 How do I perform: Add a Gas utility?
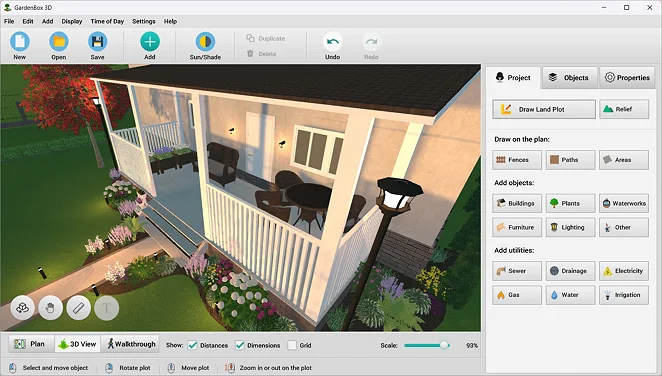(517, 295)
